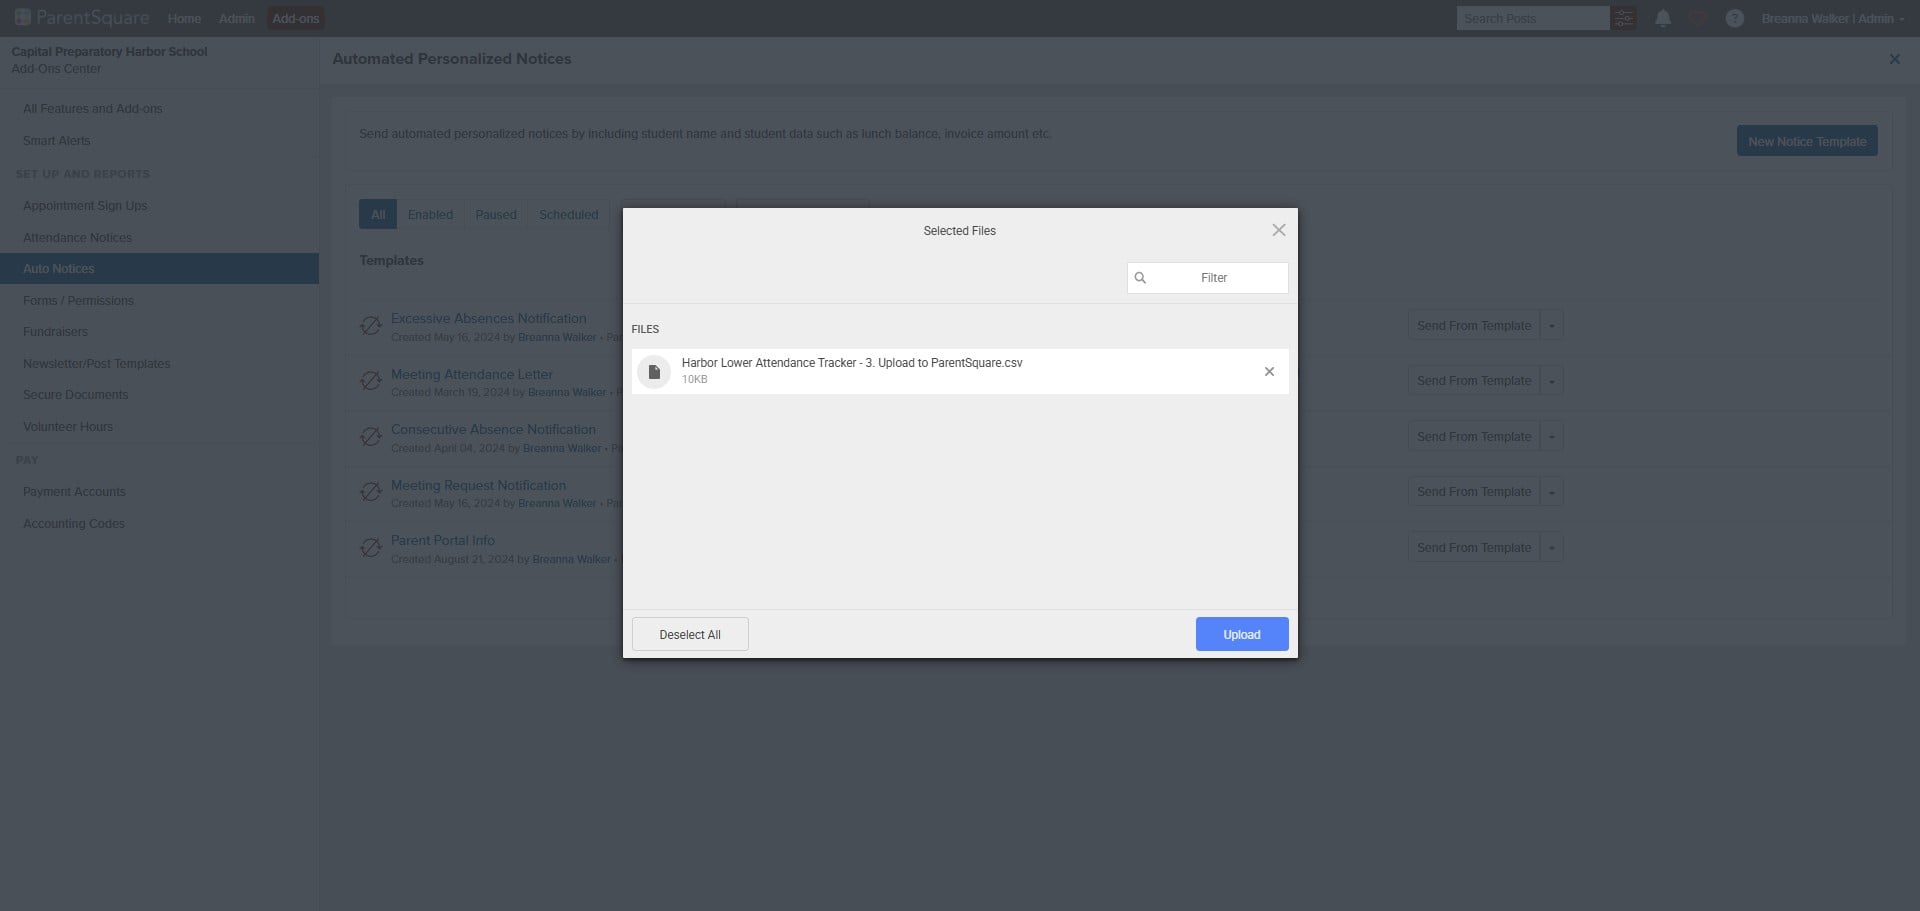Send From Template for Meeting Attendance Letter
Viewport: 1920px width, 911px height.
(x=1473, y=381)
